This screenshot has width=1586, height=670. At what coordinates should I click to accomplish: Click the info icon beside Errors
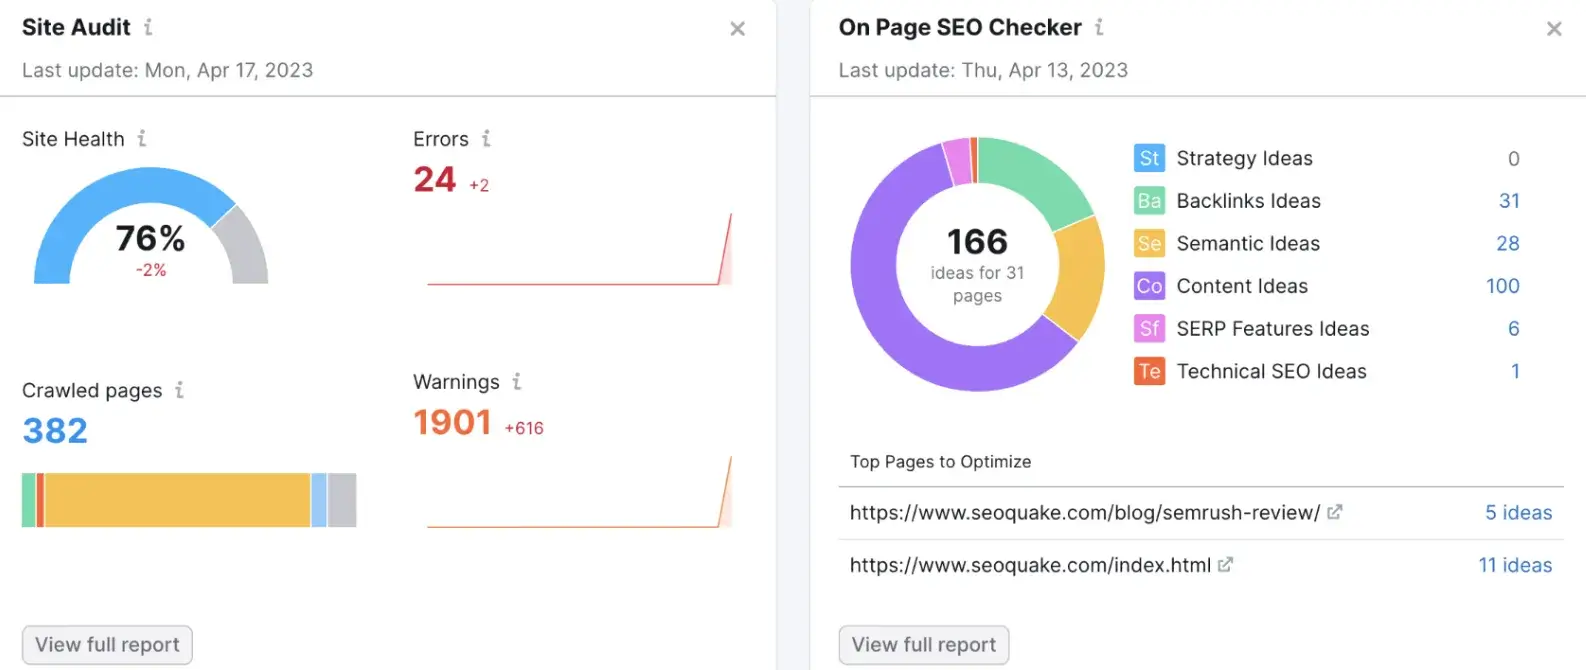click(486, 139)
